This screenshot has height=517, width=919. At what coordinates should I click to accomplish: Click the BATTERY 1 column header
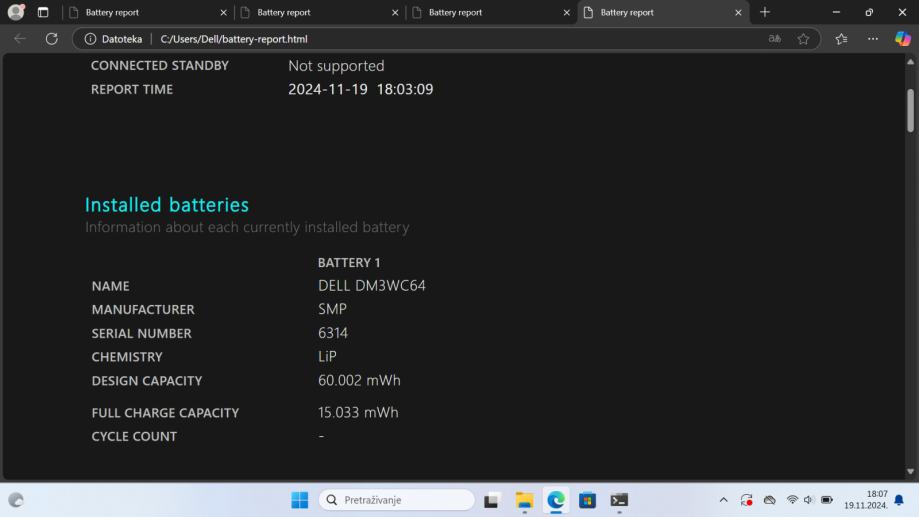tap(349, 263)
